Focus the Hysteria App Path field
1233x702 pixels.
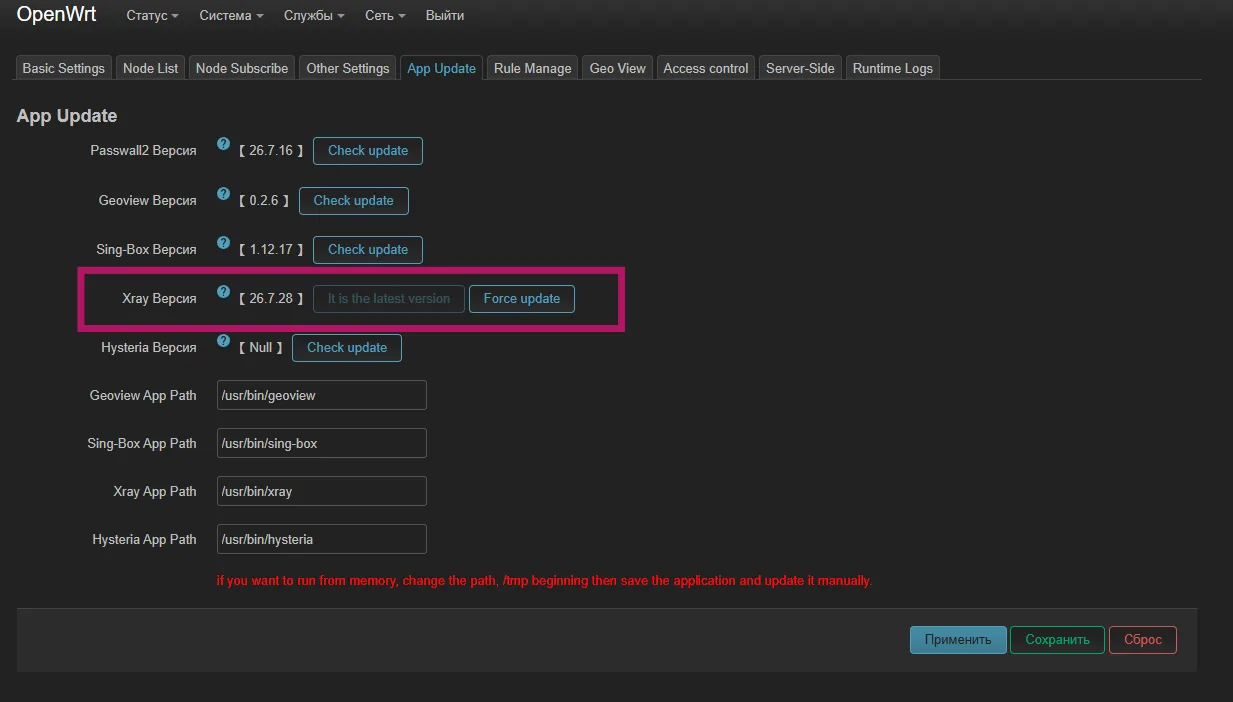(322, 539)
